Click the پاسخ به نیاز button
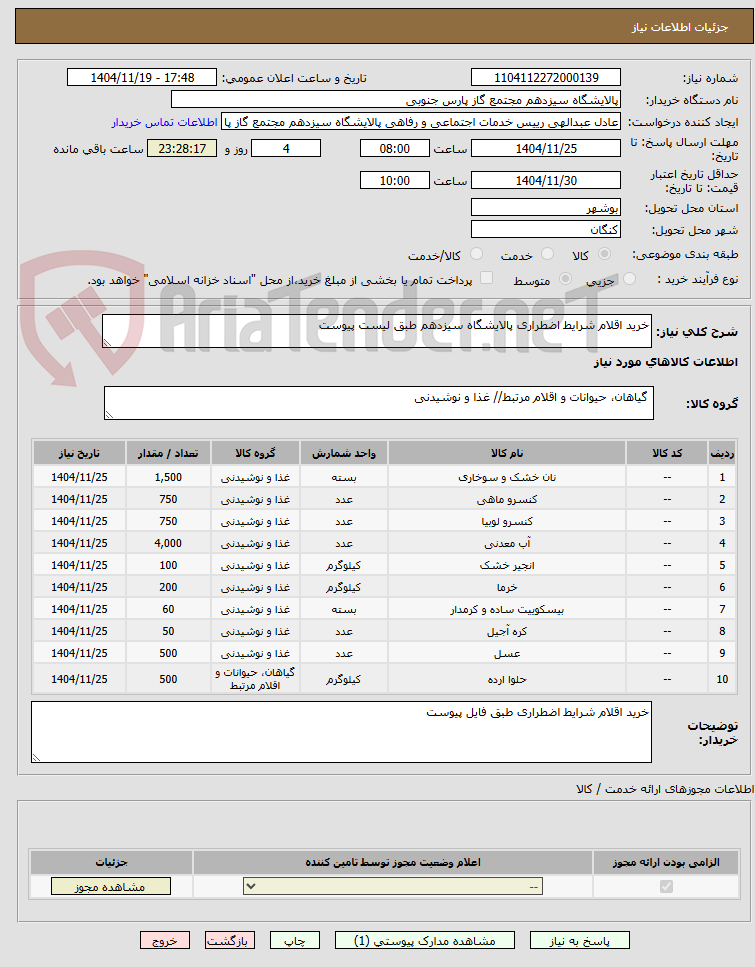This screenshot has width=755, height=967. (x=580, y=940)
